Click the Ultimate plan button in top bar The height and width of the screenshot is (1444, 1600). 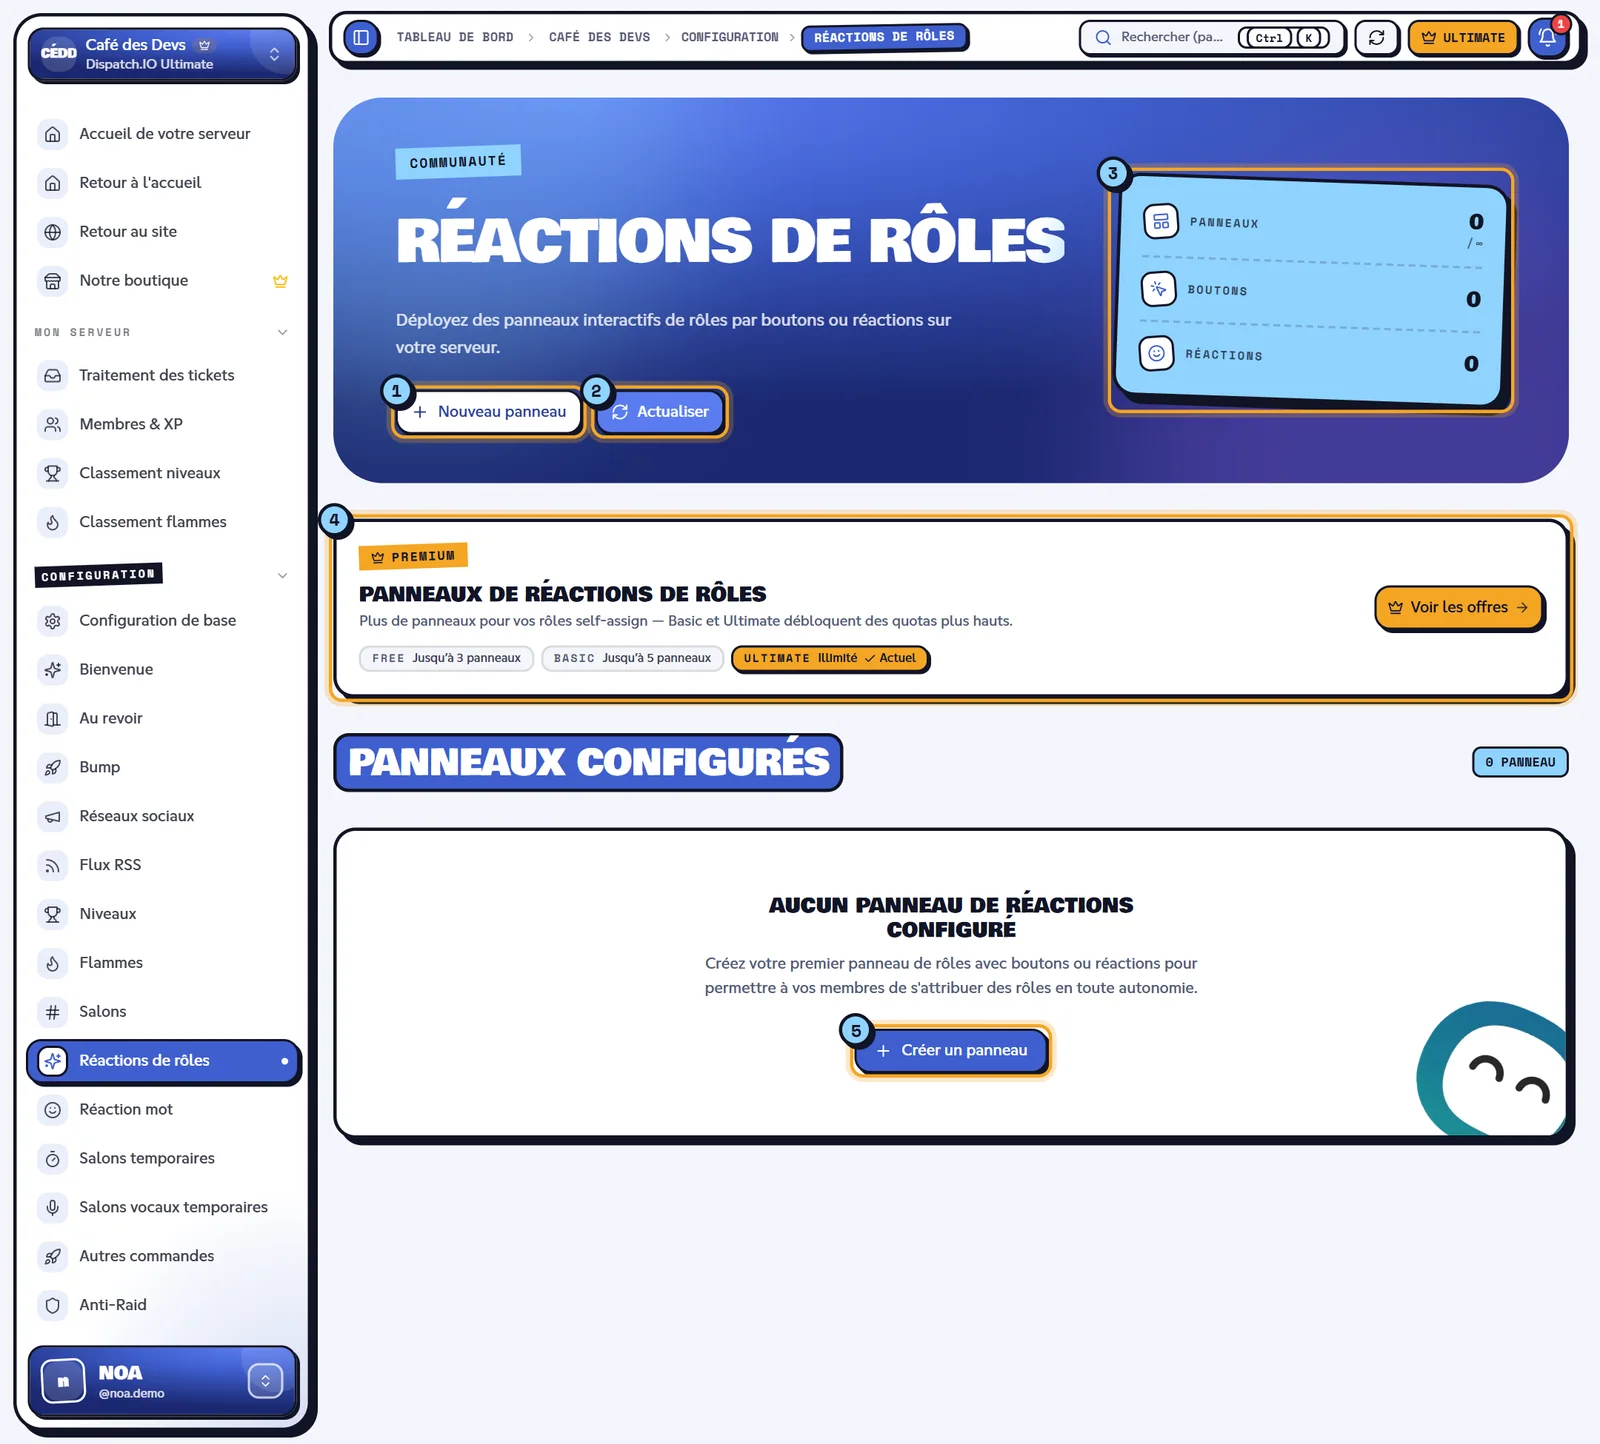1463,38
